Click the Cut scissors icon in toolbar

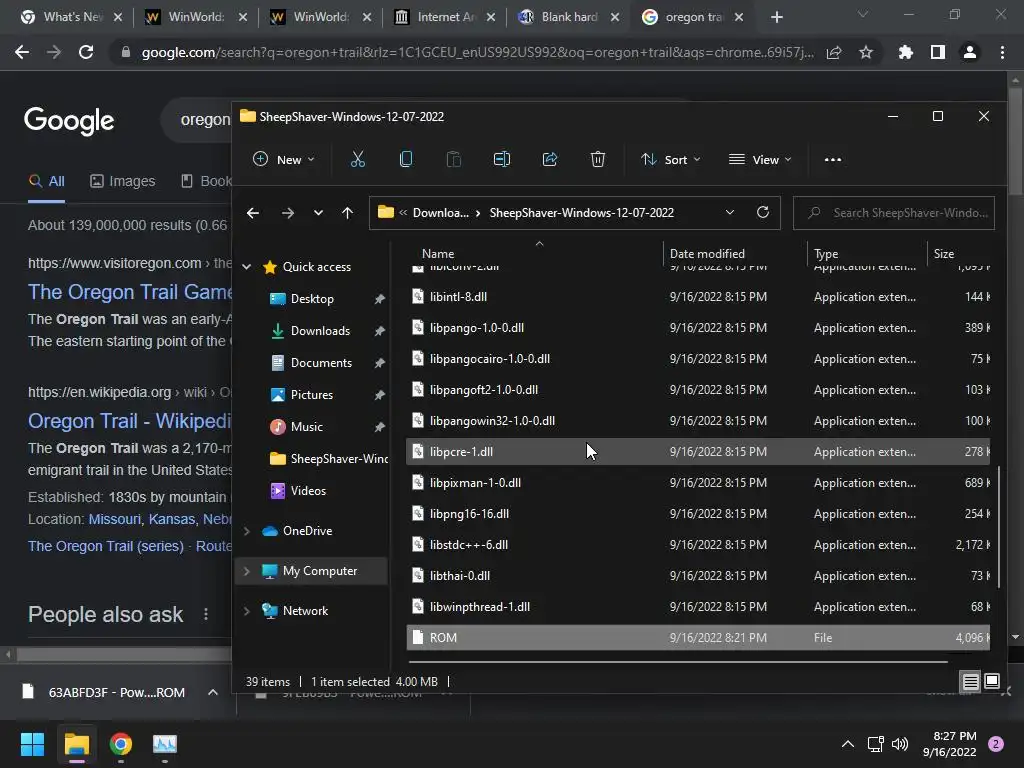coord(358,159)
